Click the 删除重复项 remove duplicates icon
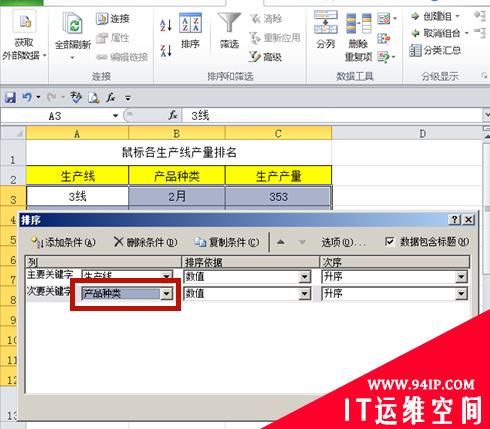 [x=358, y=36]
